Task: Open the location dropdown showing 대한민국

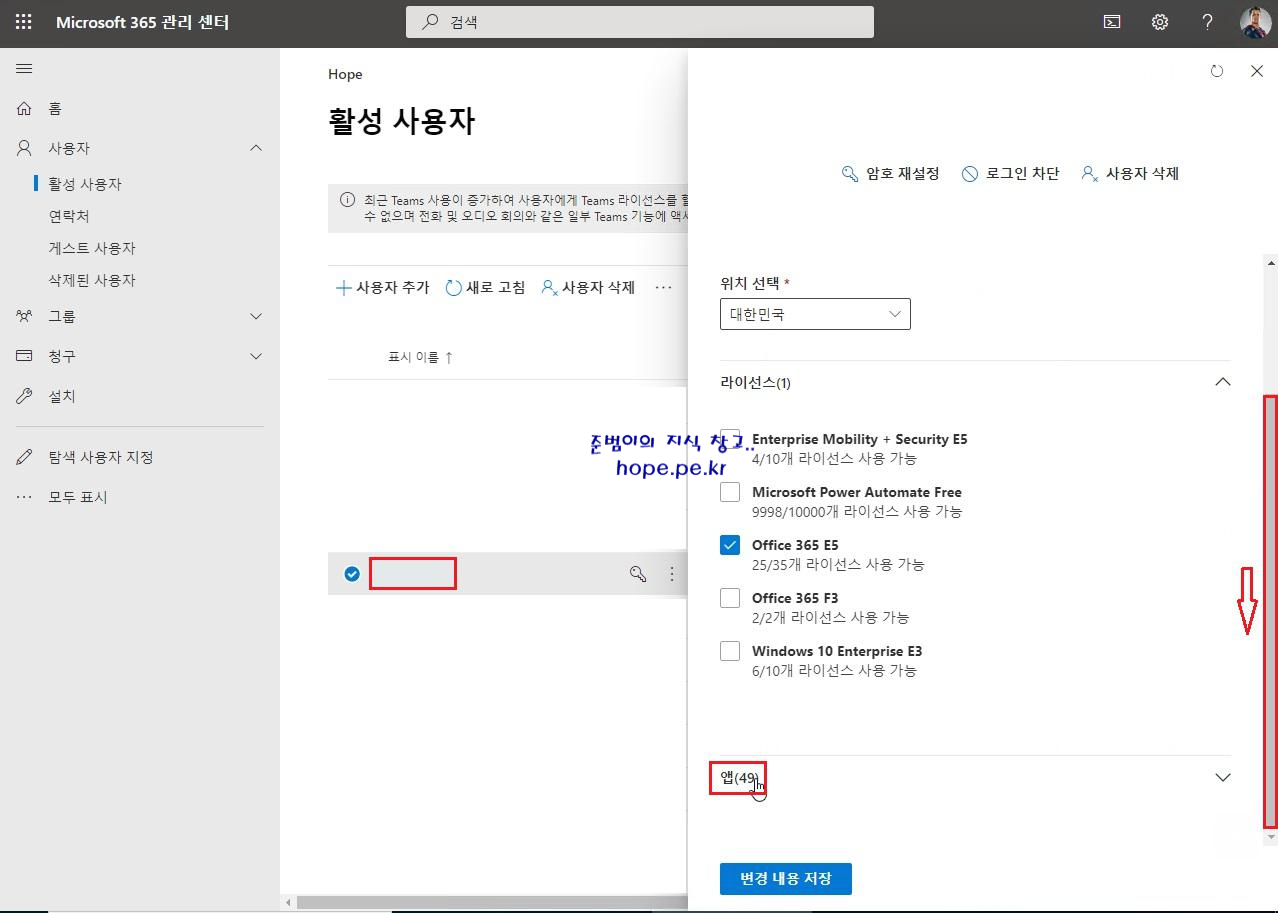Action: coord(815,314)
